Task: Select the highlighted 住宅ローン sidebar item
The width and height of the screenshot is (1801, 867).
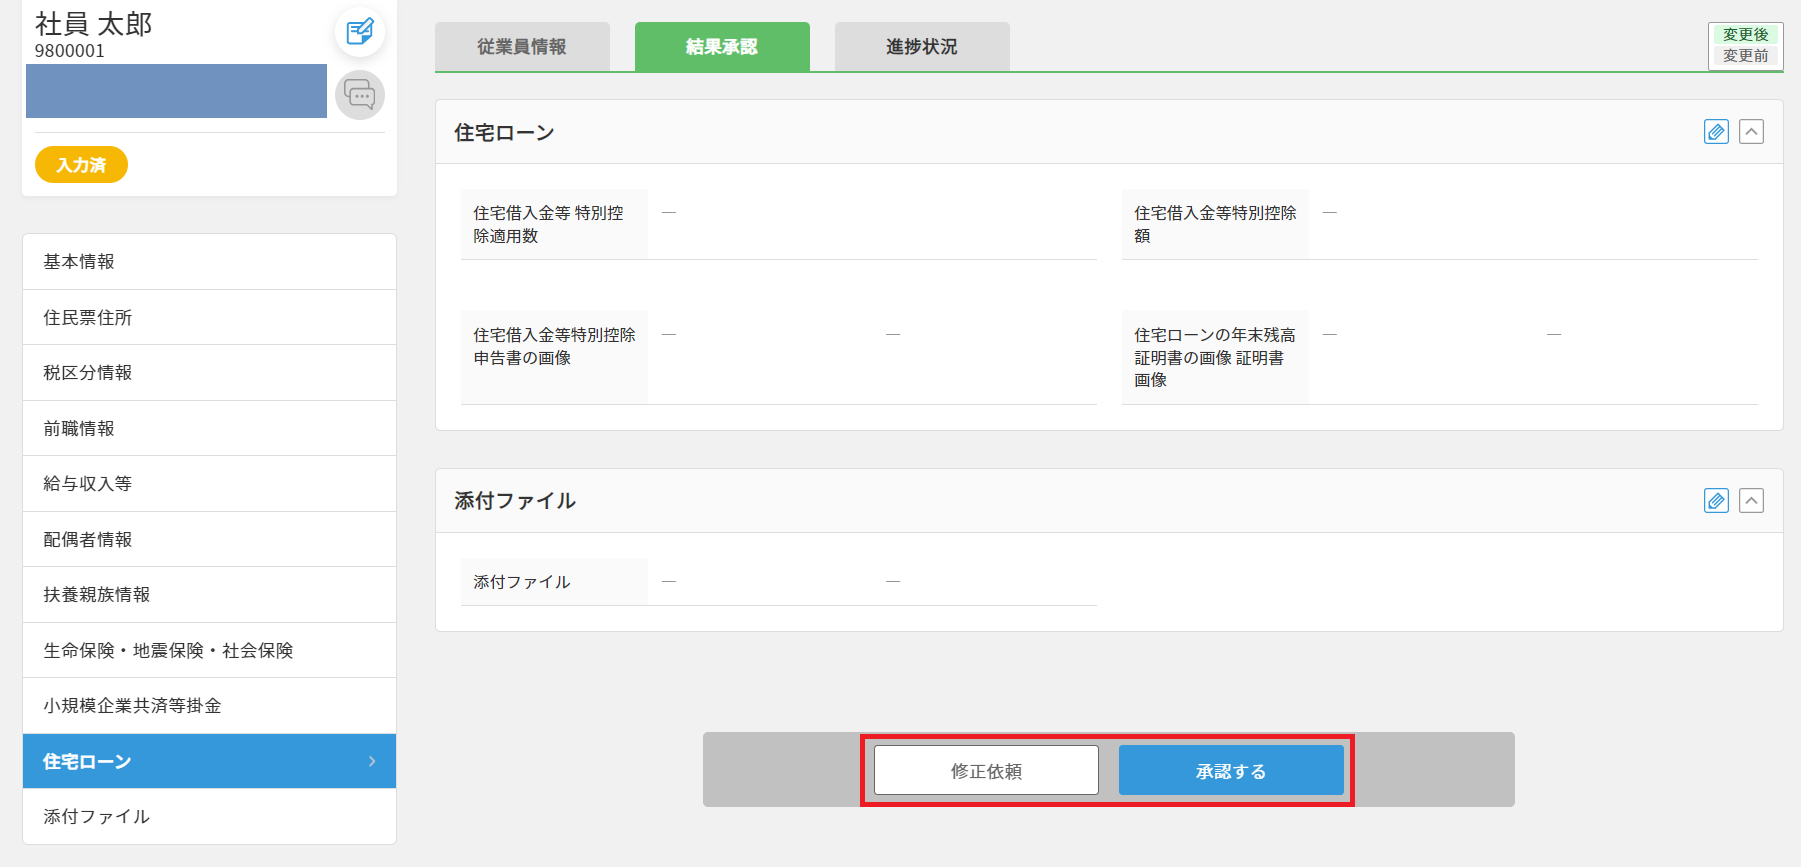Action: point(209,761)
